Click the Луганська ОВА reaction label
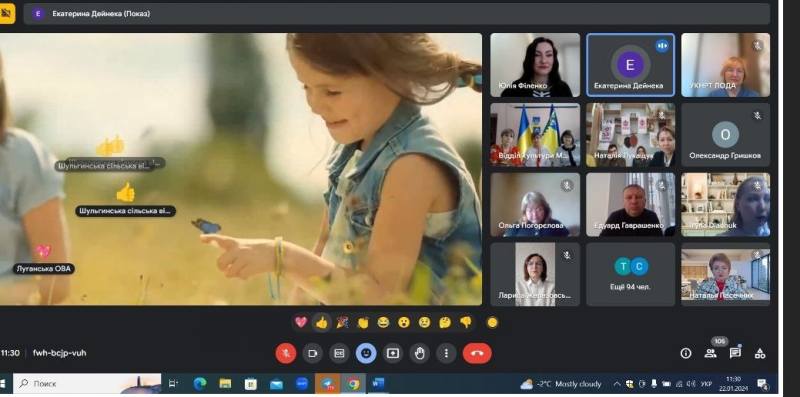The image size is (800, 397). tap(44, 269)
